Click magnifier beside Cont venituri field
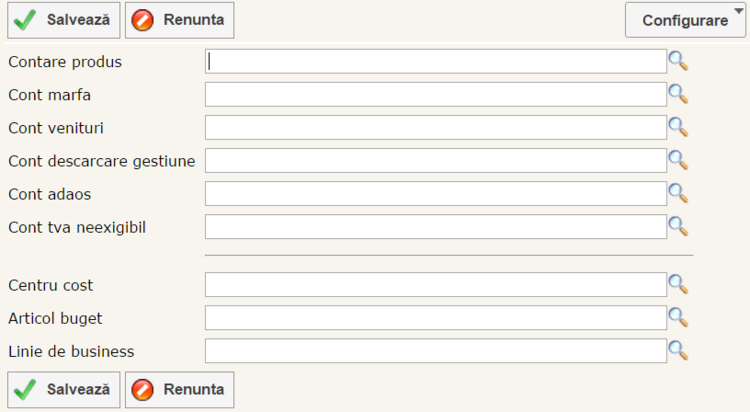 tap(678, 127)
